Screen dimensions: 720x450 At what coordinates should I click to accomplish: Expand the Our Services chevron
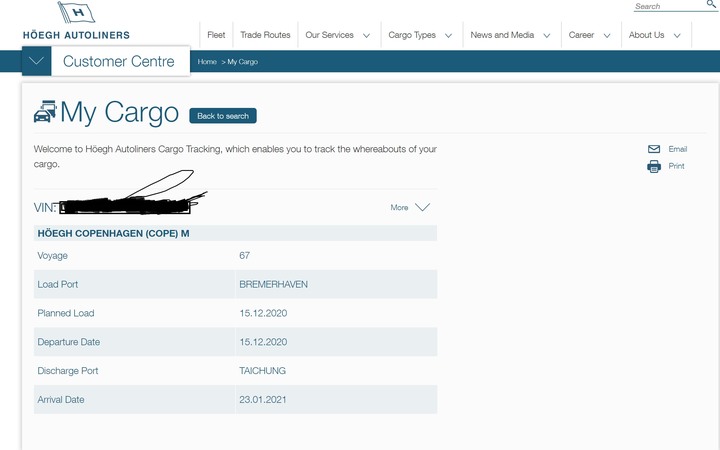tap(366, 35)
